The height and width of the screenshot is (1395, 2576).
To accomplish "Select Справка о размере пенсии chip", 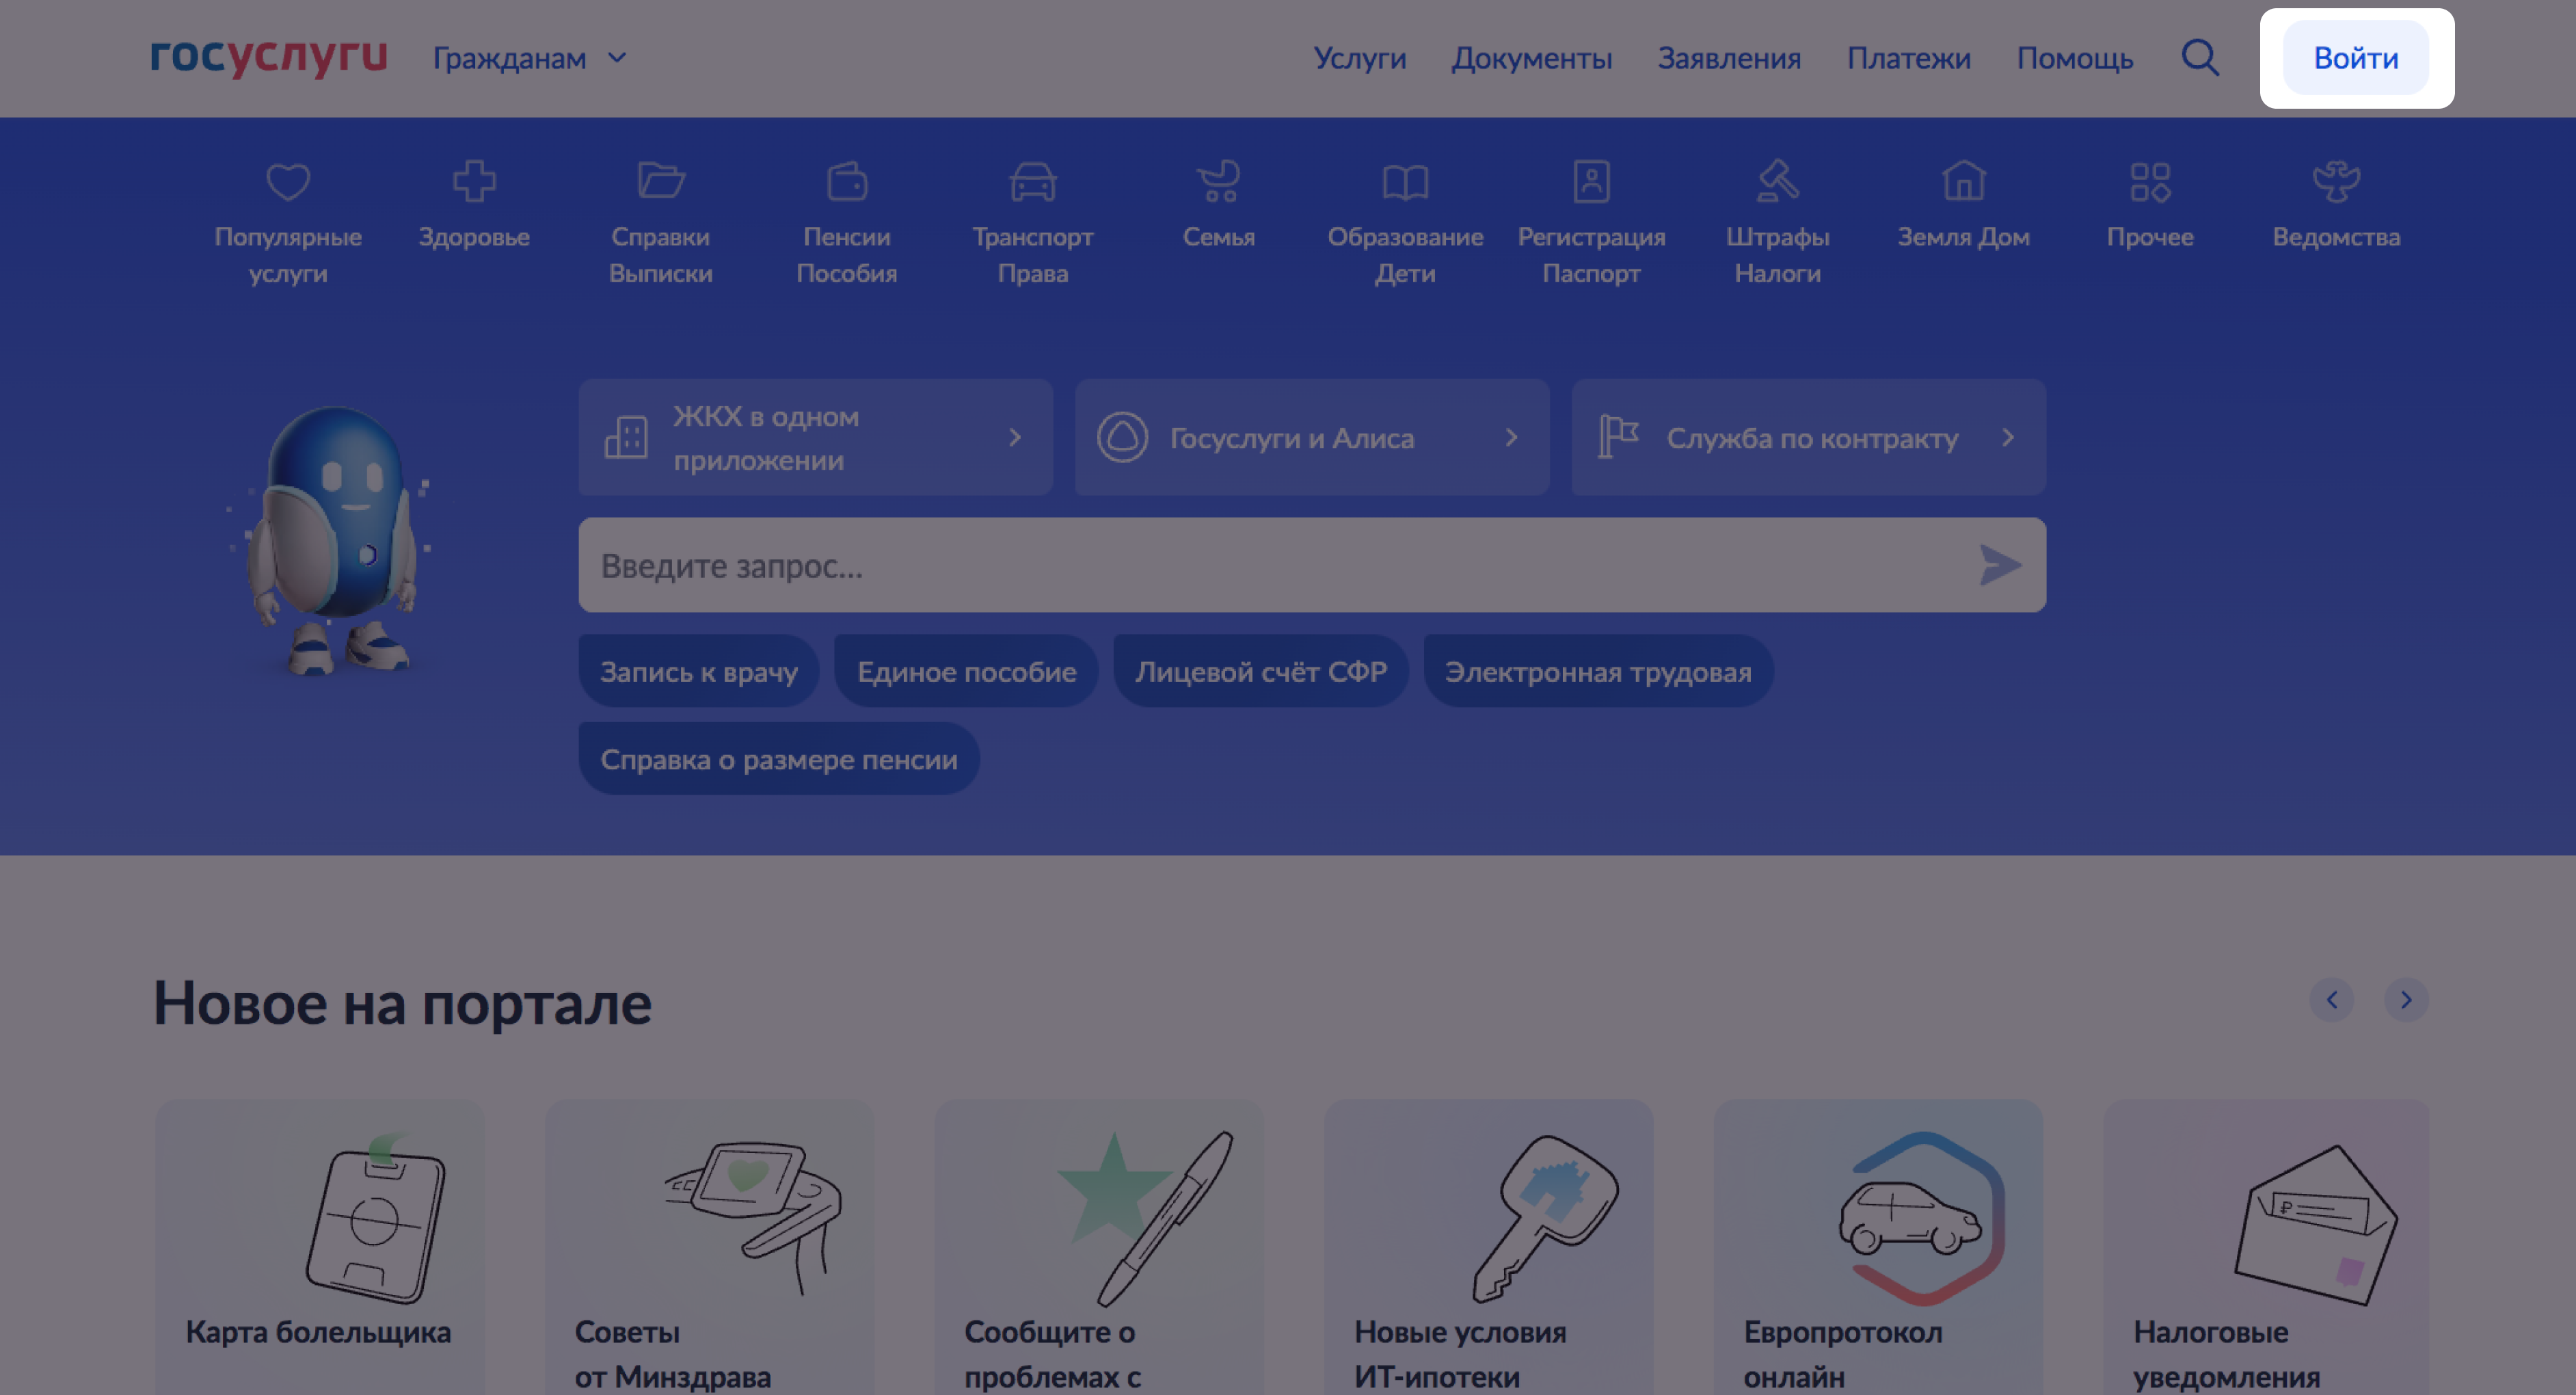I will click(779, 759).
